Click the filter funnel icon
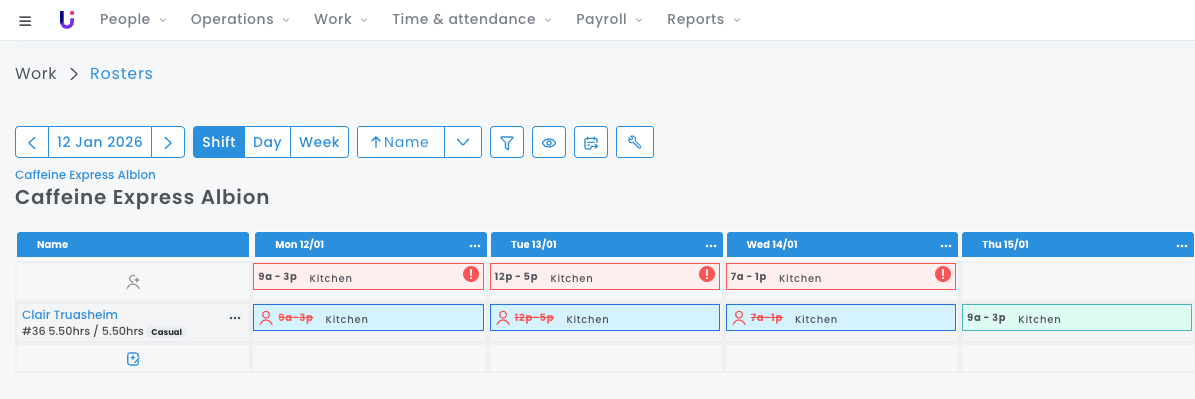This screenshot has height=399, width=1195. point(507,142)
